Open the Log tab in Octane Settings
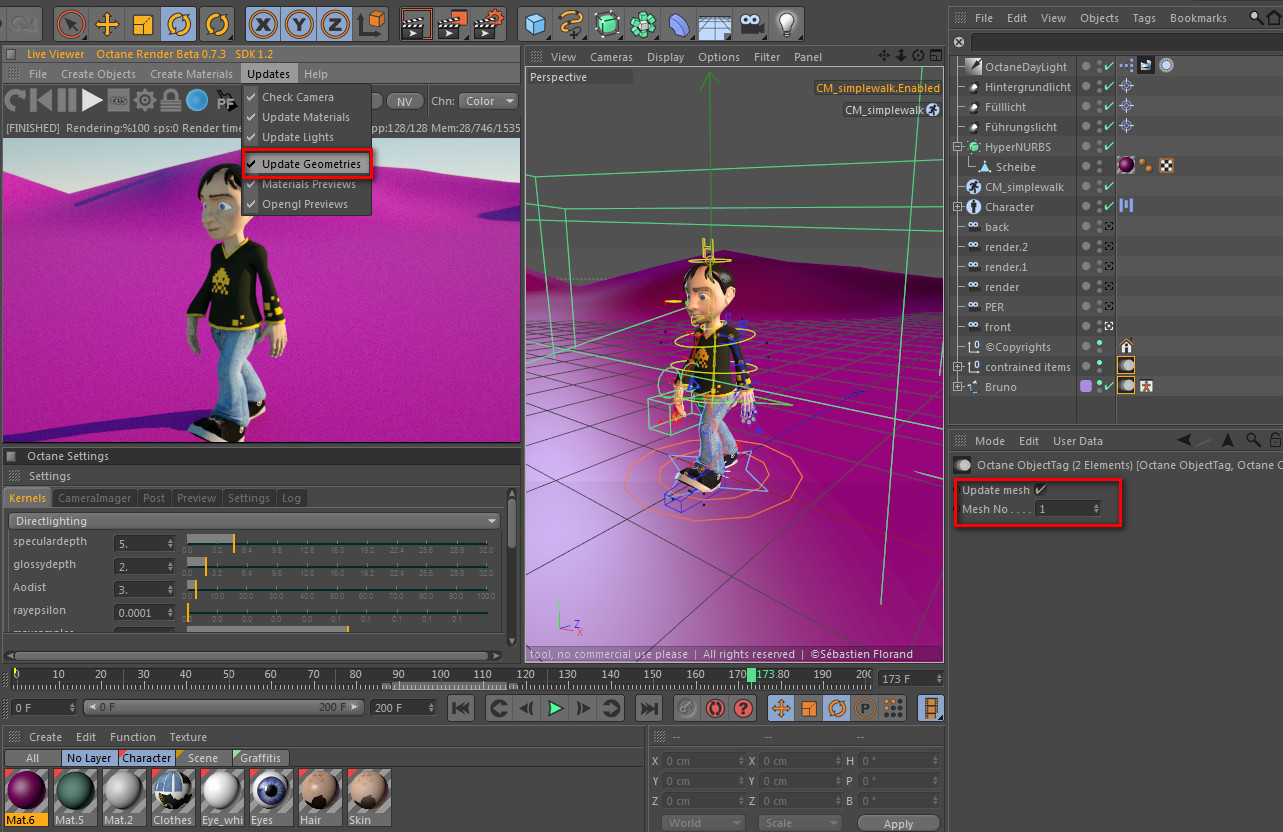 coord(291,498)
